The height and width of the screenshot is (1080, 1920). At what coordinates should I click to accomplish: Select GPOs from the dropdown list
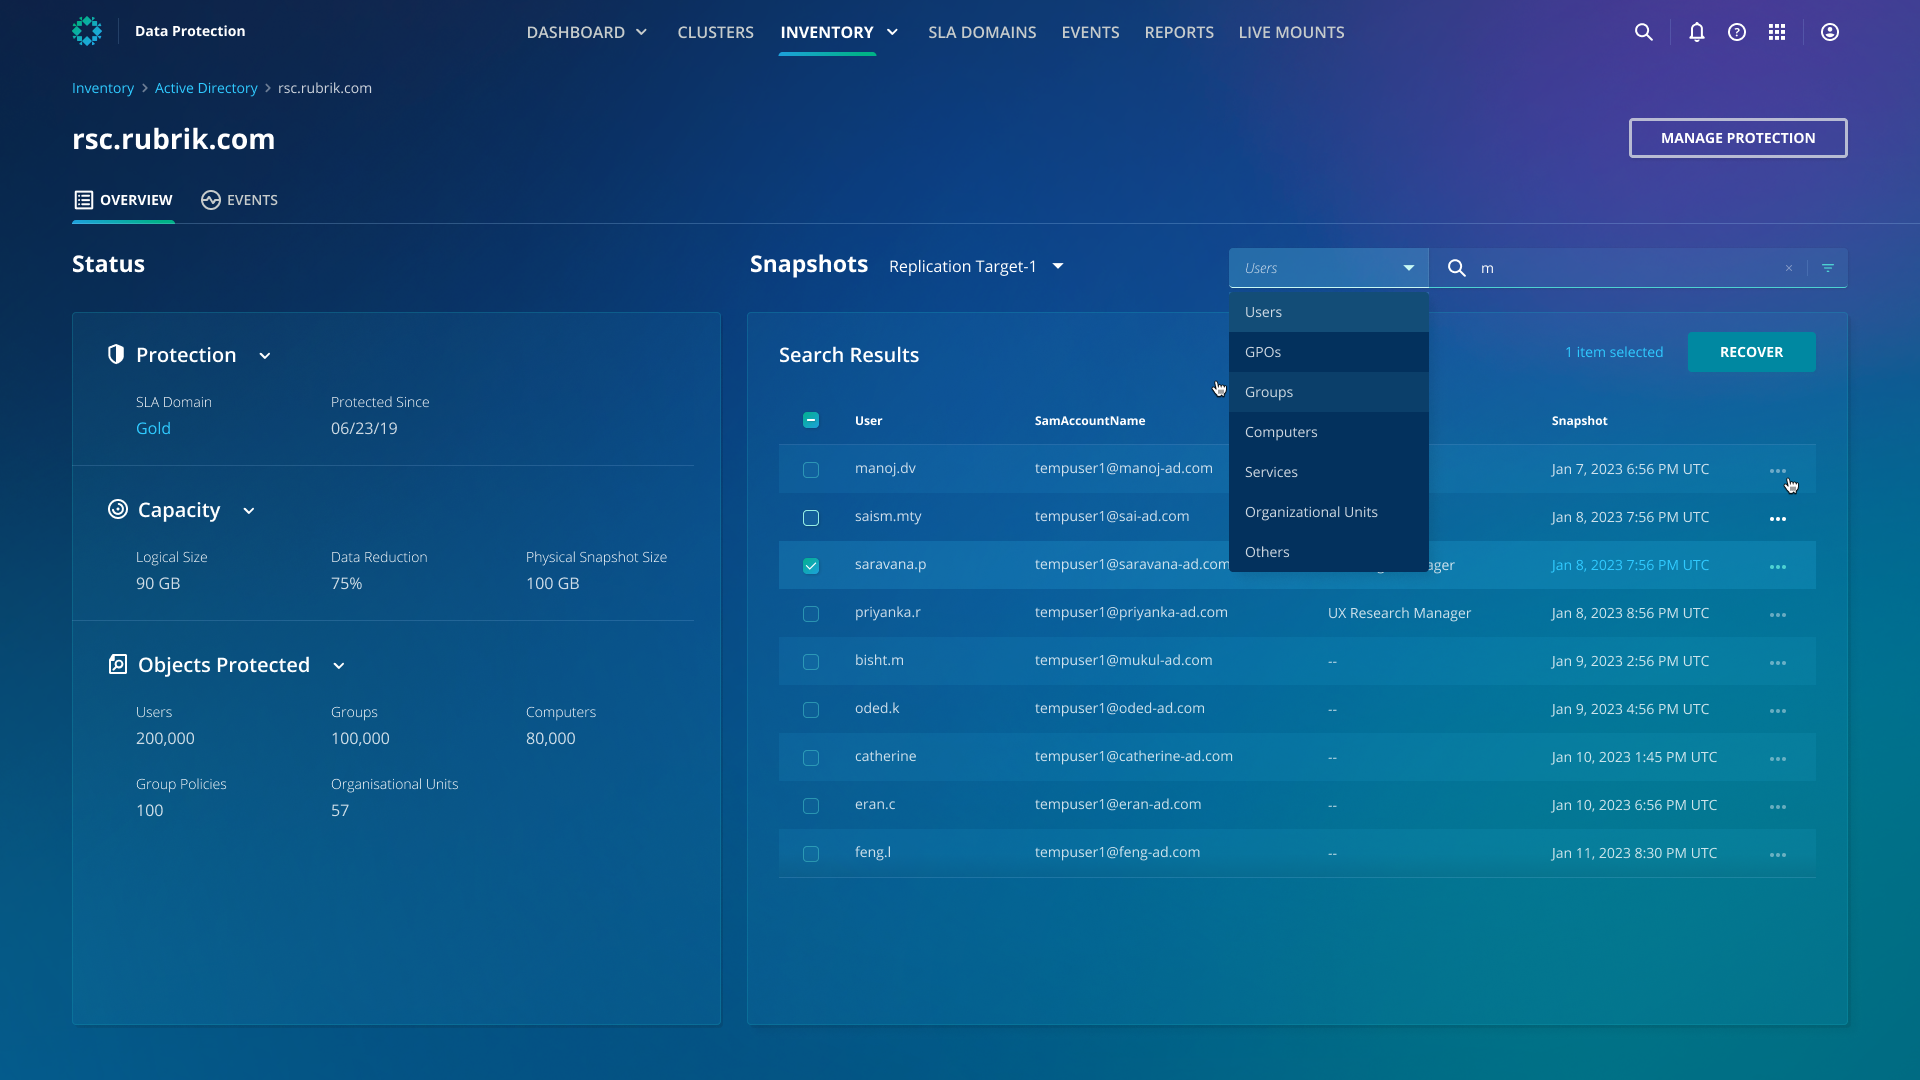[1329, 352]
